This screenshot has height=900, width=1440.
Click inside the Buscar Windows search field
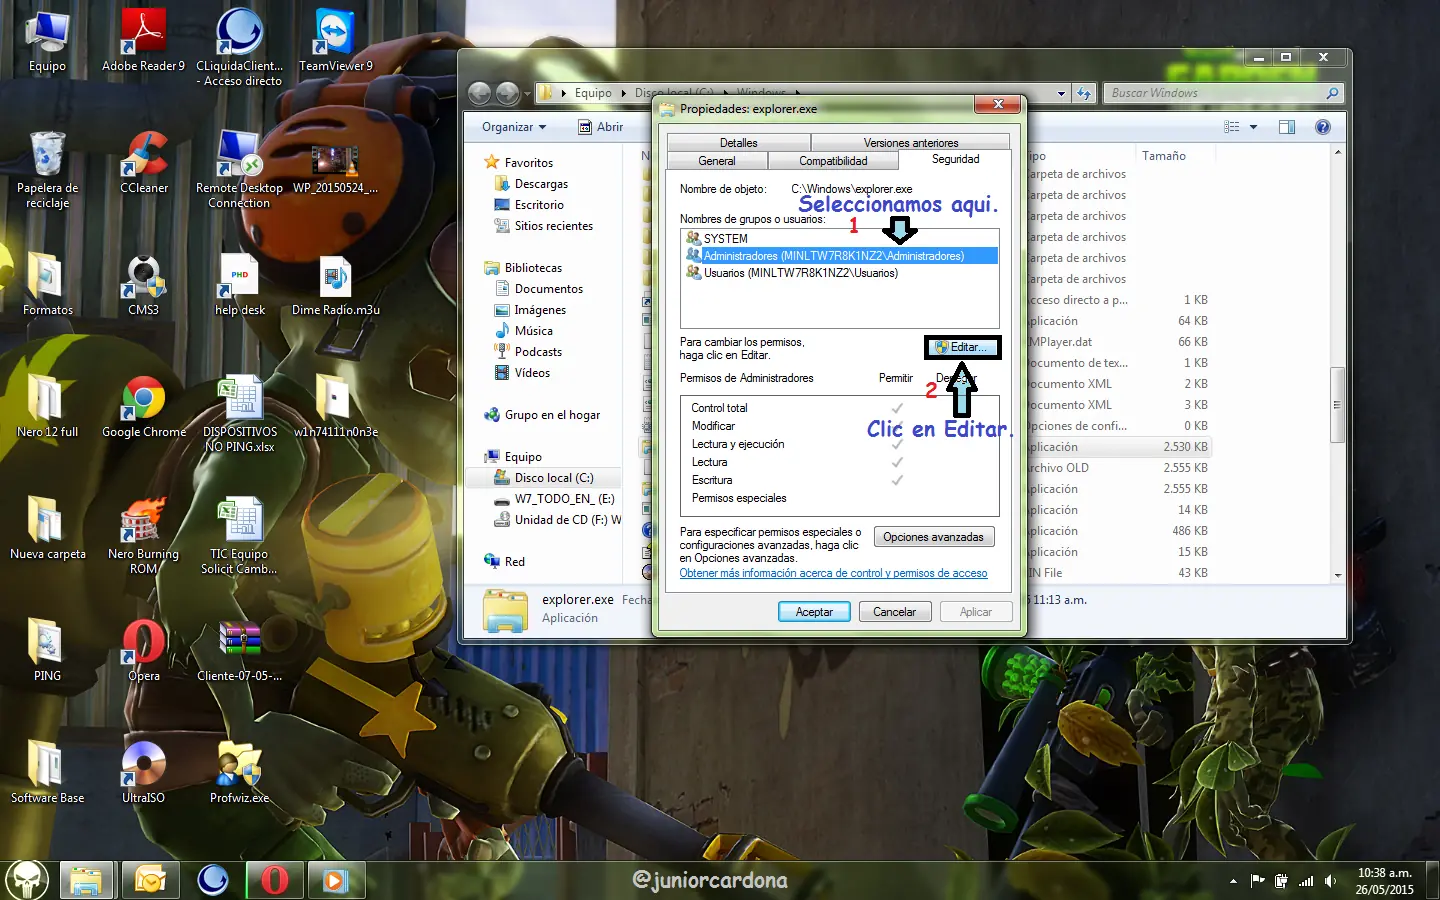point(1214,93)
